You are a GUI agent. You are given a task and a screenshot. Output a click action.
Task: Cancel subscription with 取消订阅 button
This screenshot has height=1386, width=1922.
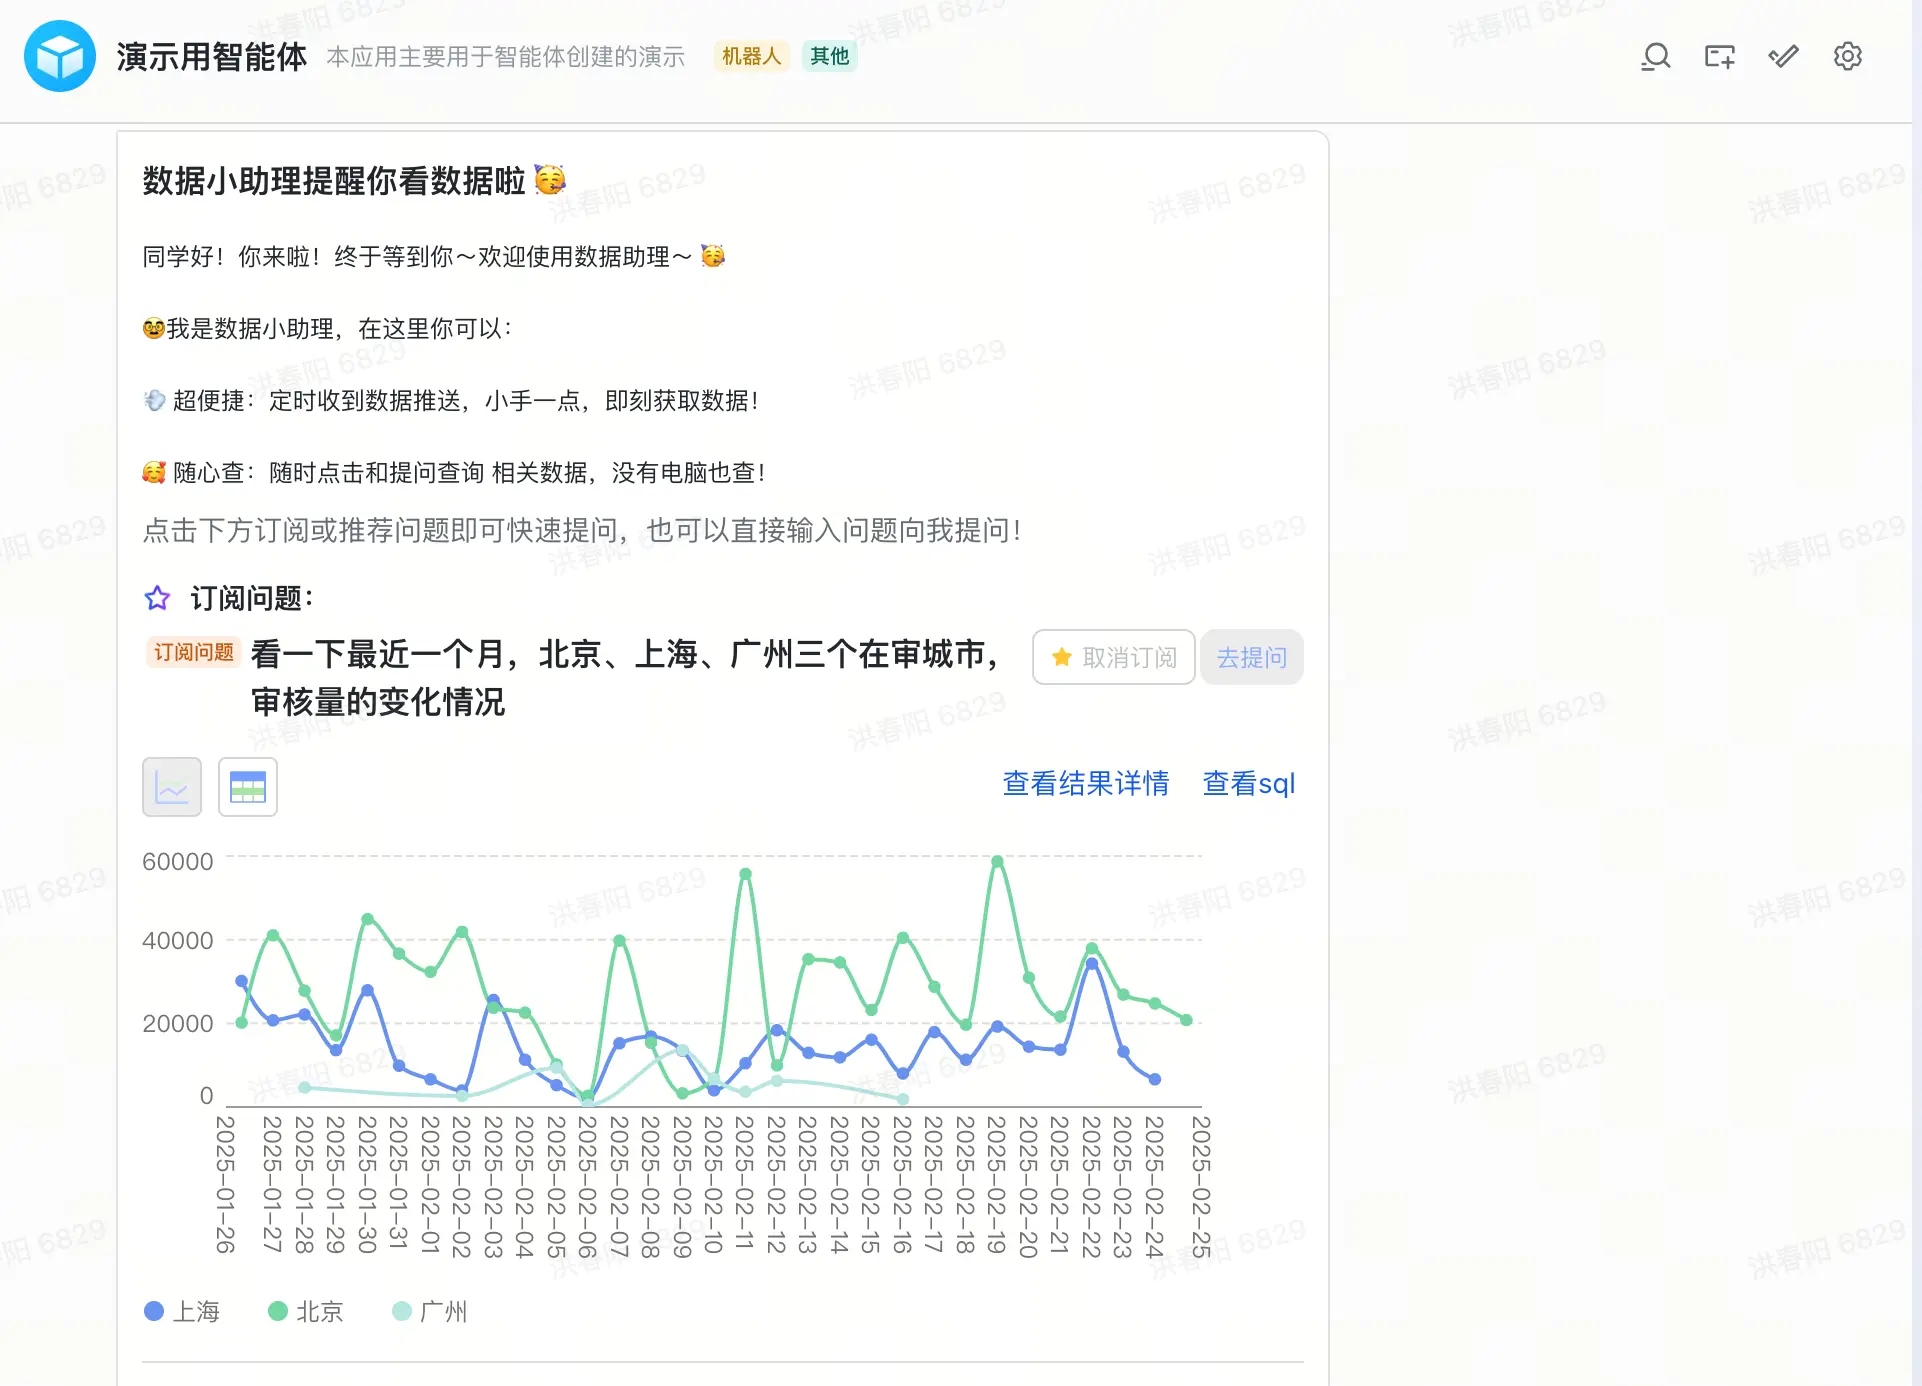(x=1114, y=657)
